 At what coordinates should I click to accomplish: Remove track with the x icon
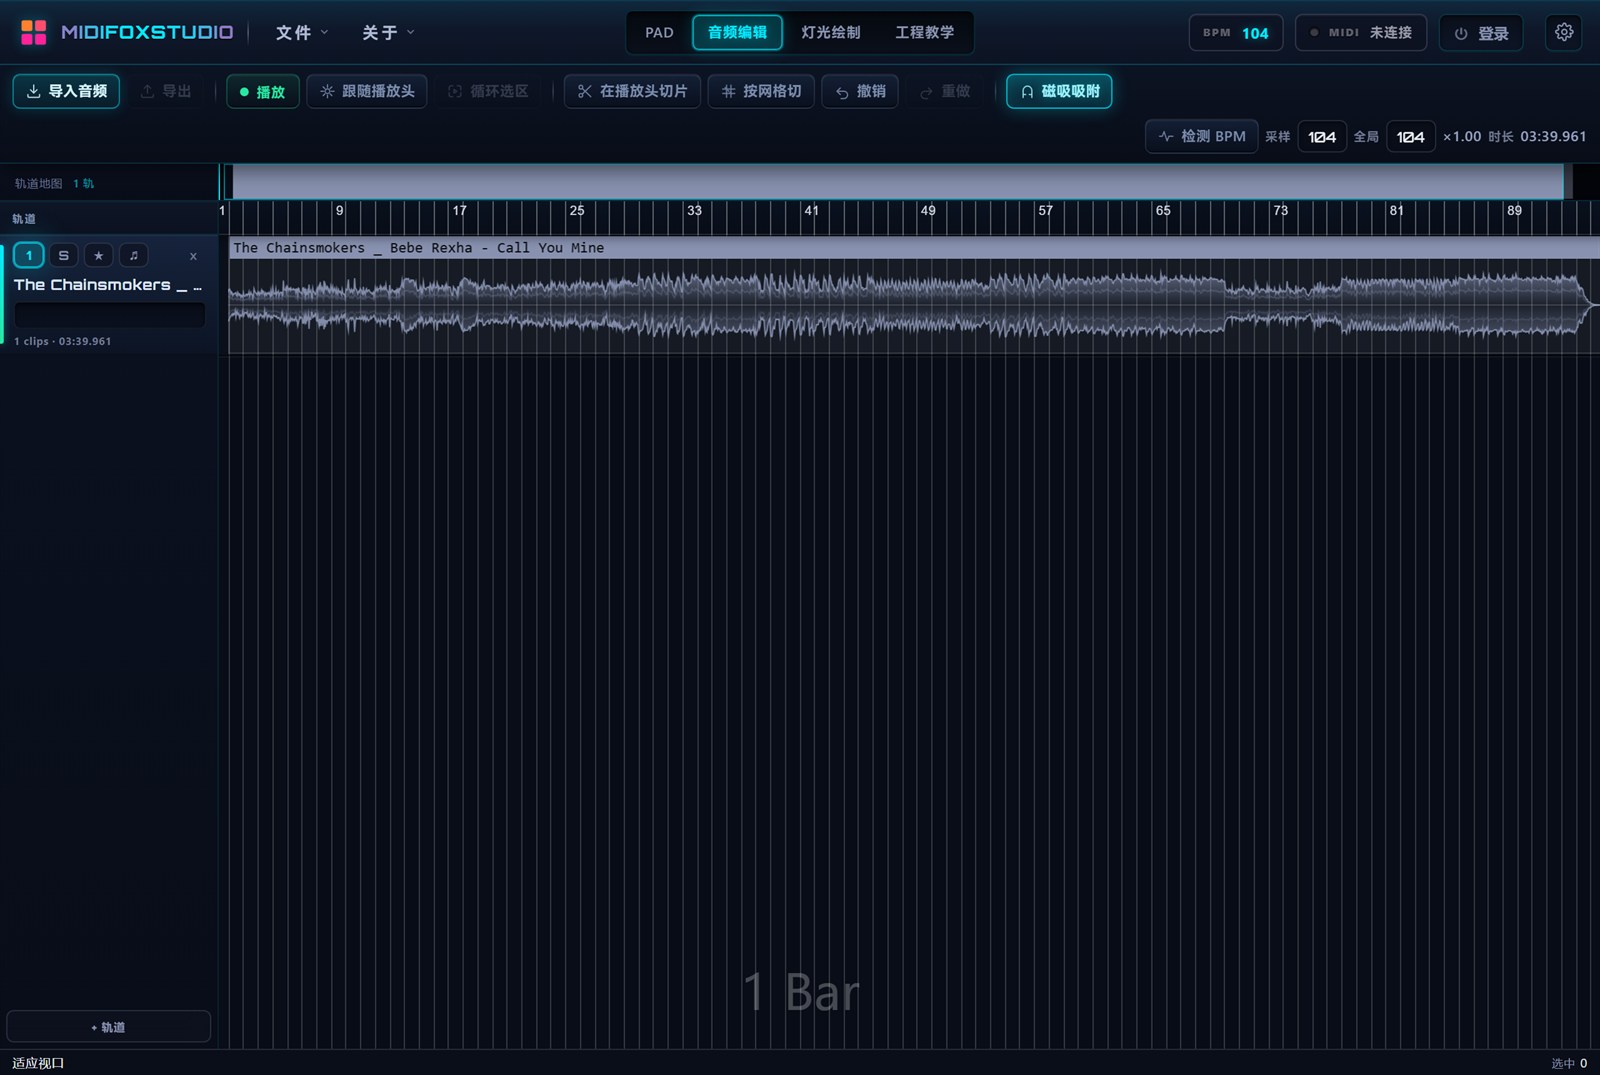(x=193, y=257)
